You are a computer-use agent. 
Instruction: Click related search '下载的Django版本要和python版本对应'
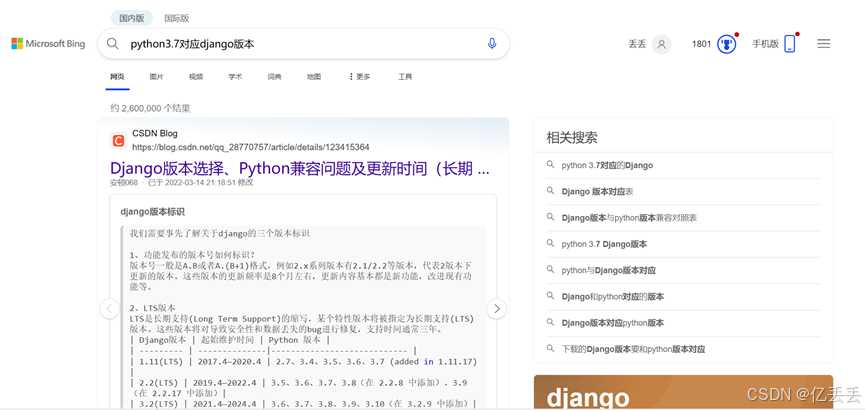coord(633,349)
